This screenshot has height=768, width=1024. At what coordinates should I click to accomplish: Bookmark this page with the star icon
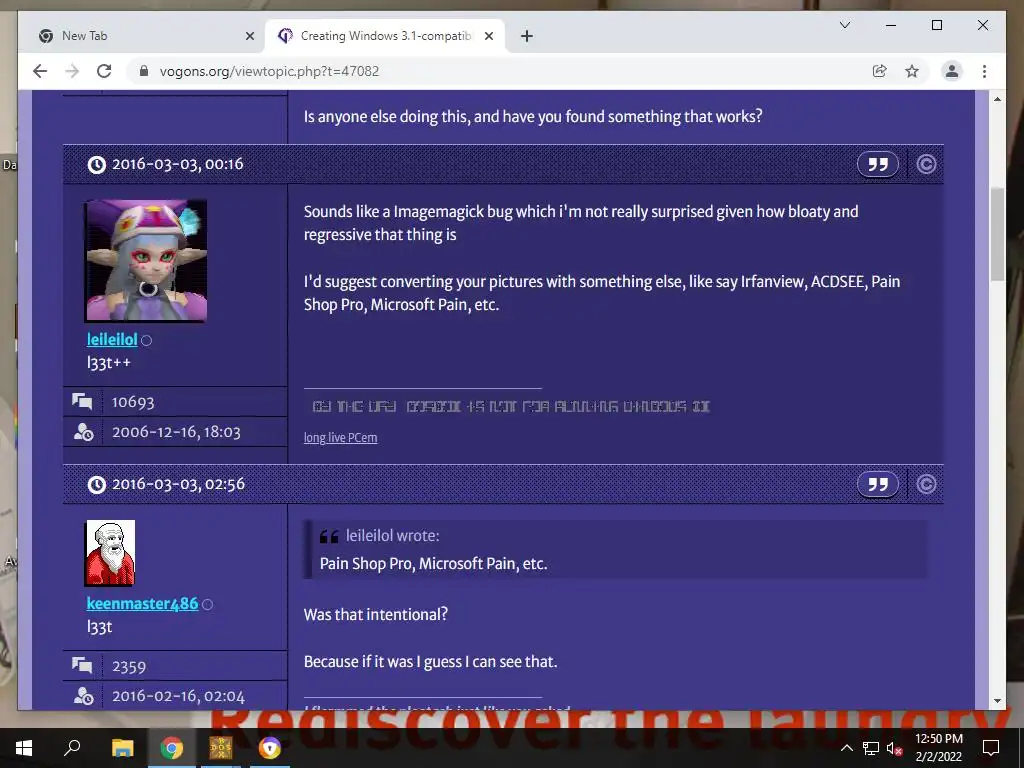[912, 71]
